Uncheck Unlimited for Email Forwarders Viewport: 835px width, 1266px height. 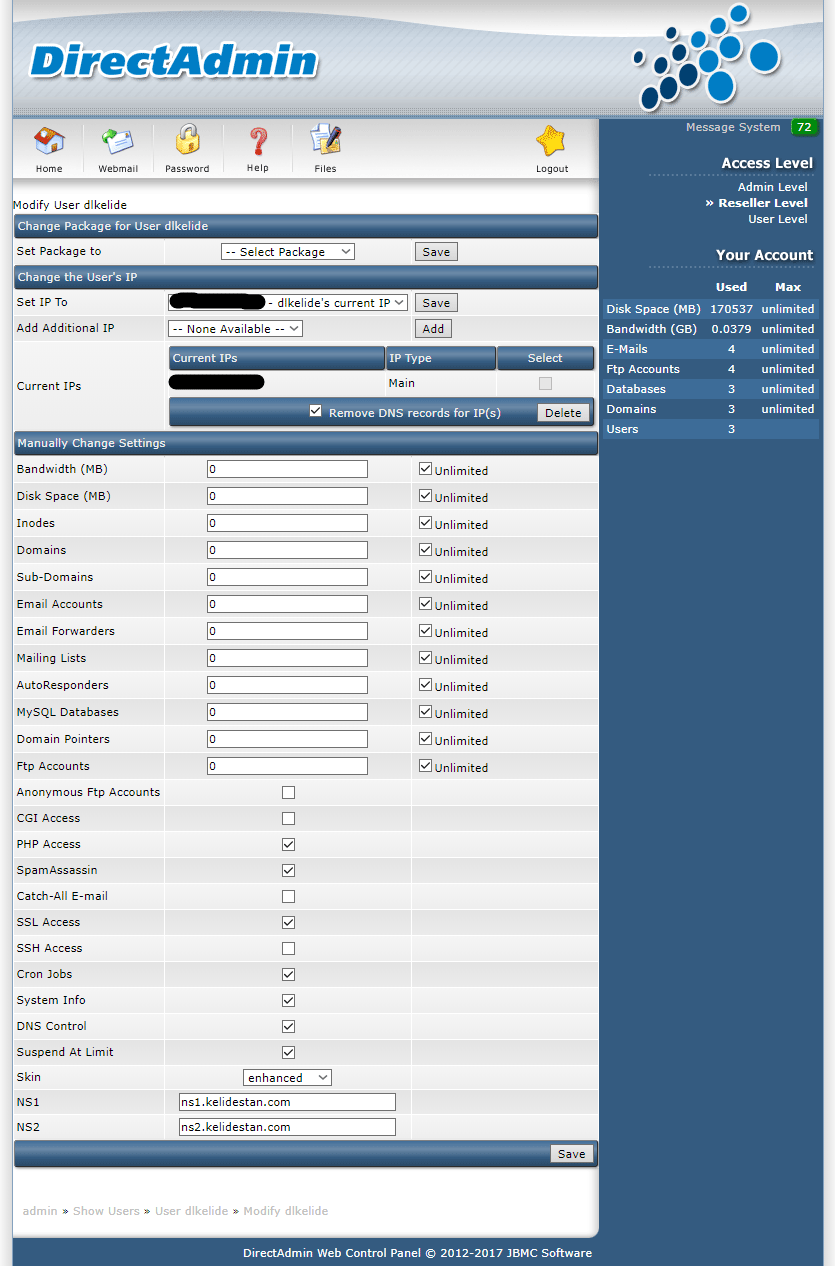pos(425,630)
